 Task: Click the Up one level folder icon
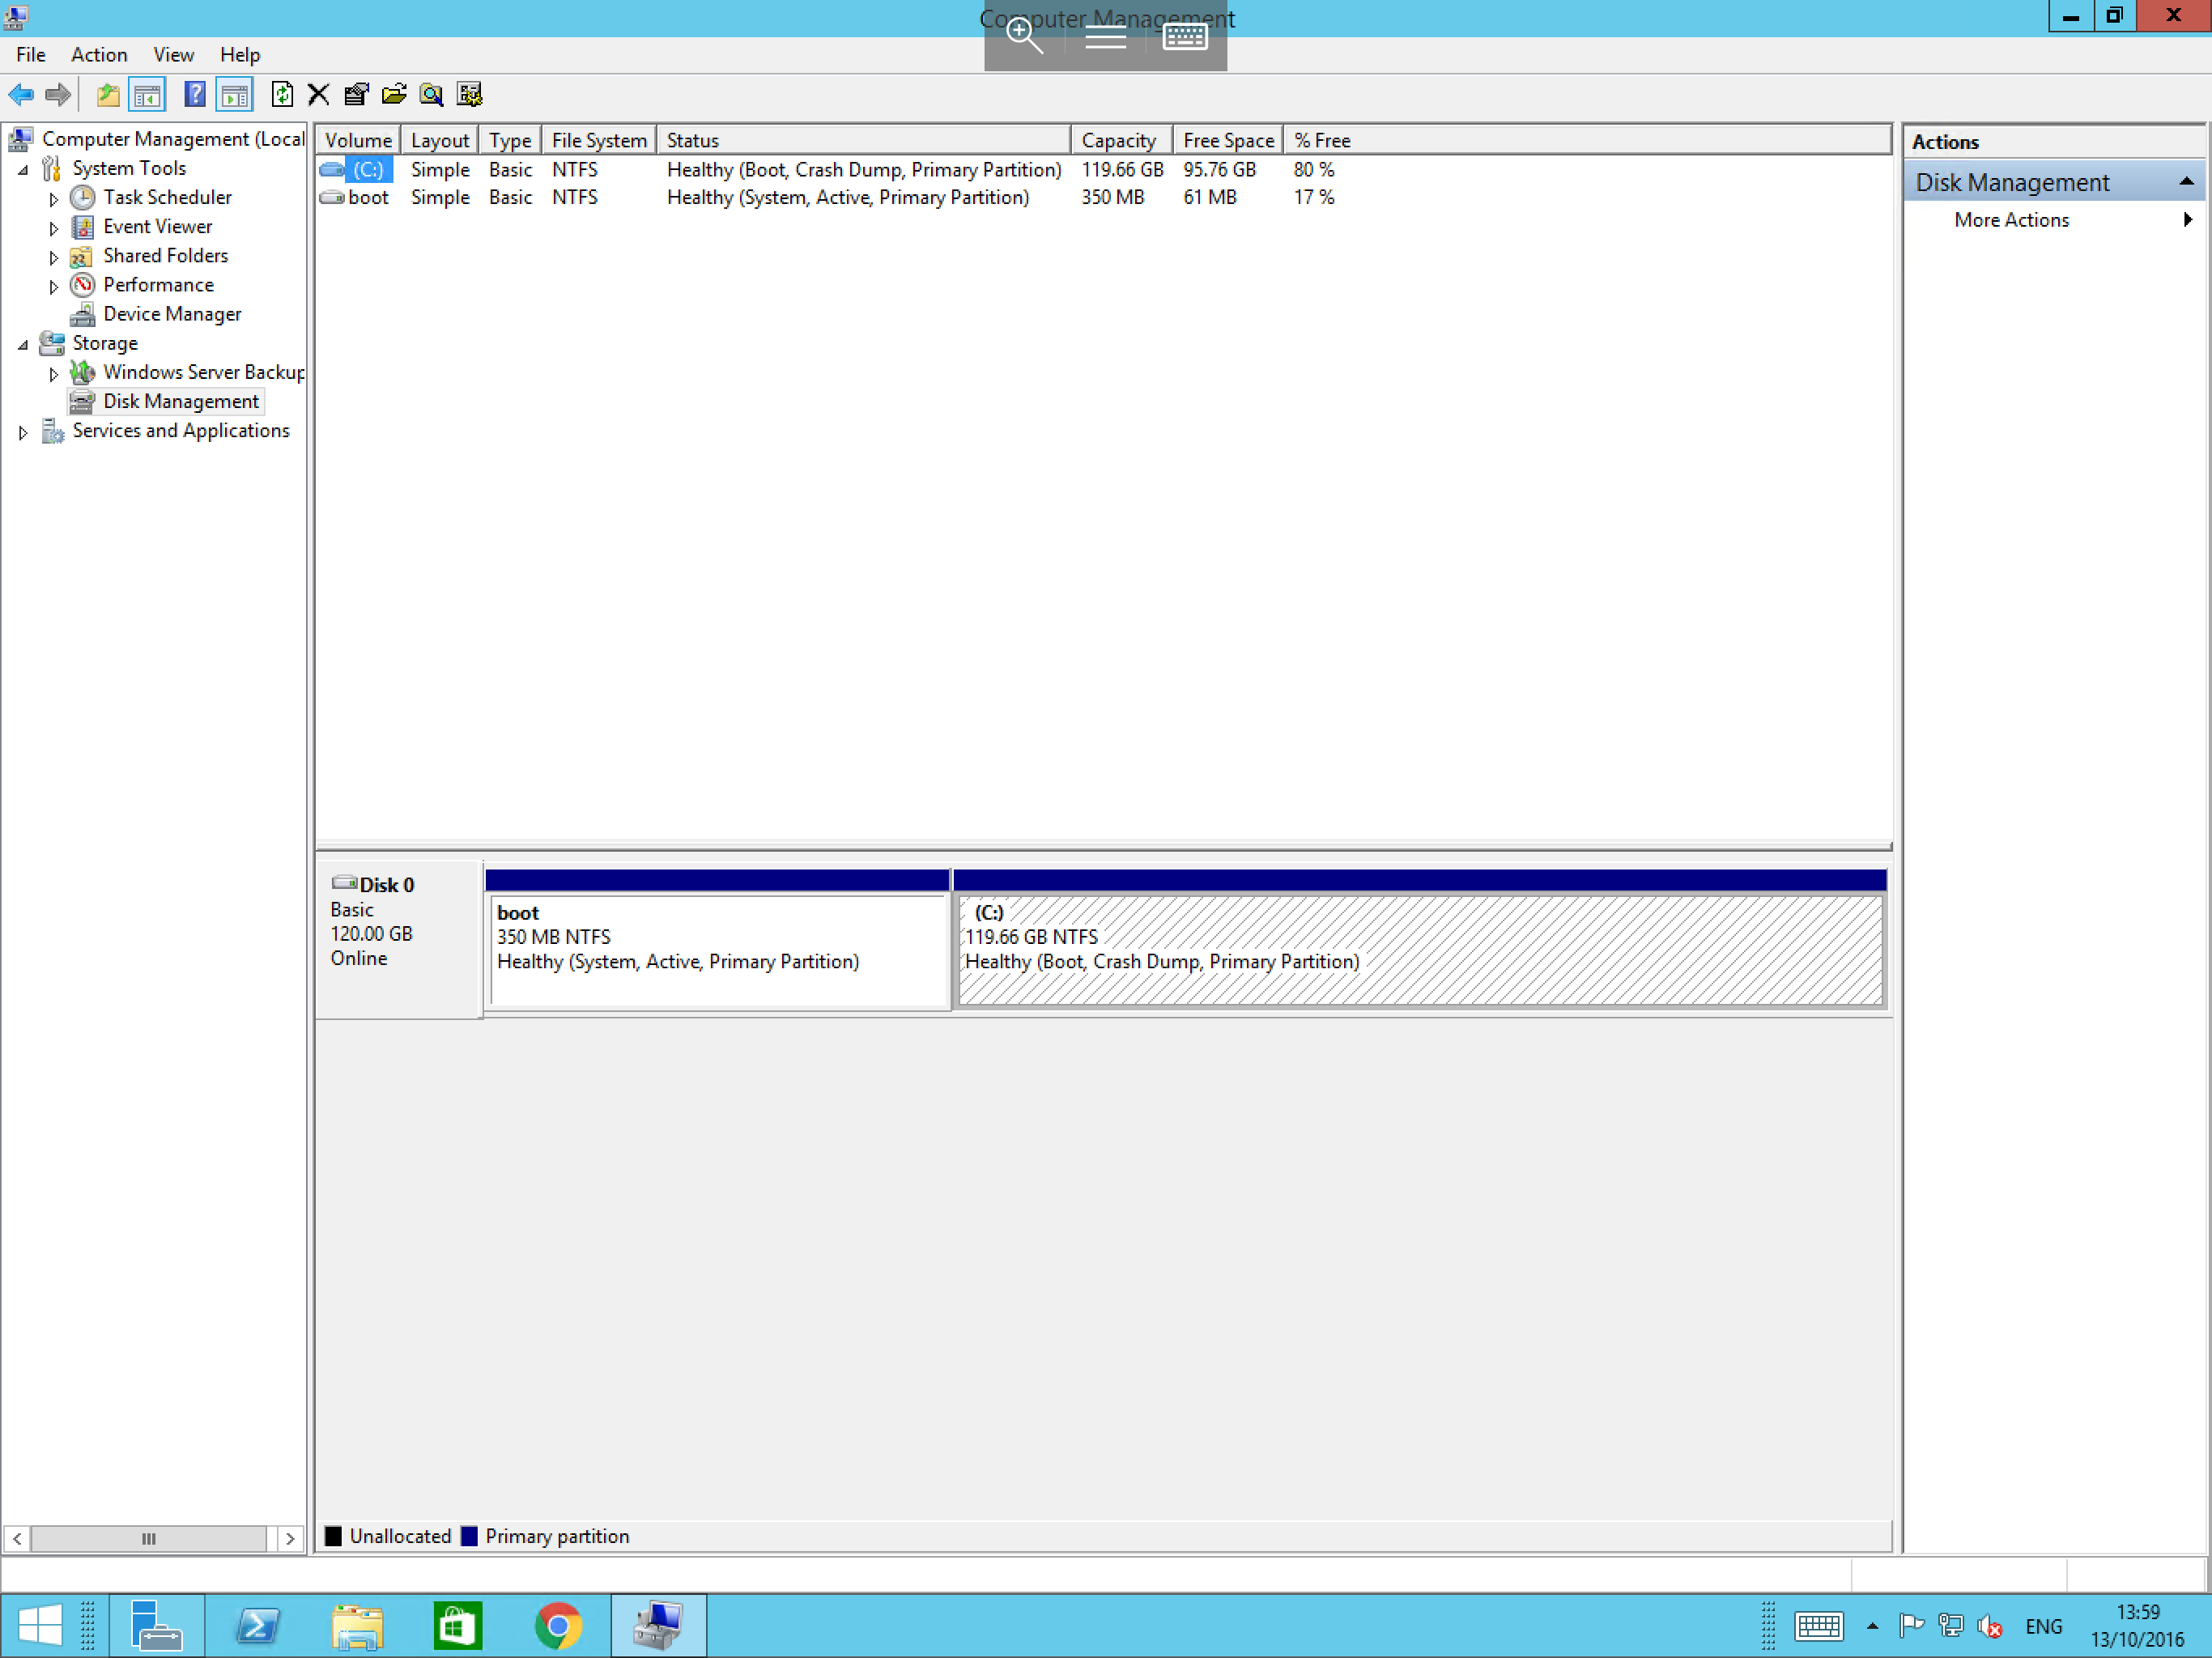coord(108,95)
